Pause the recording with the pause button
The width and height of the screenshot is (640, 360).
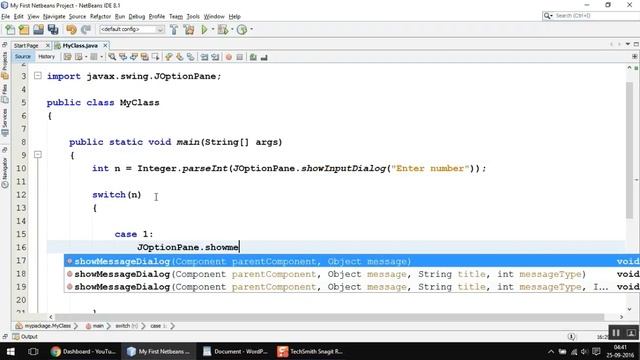point(616,333)
